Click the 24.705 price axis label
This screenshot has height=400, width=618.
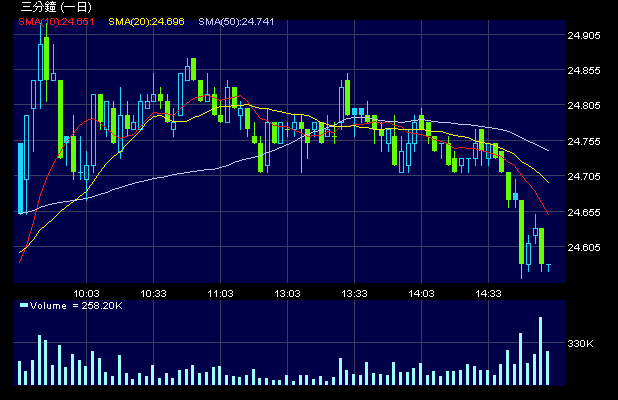584,177
